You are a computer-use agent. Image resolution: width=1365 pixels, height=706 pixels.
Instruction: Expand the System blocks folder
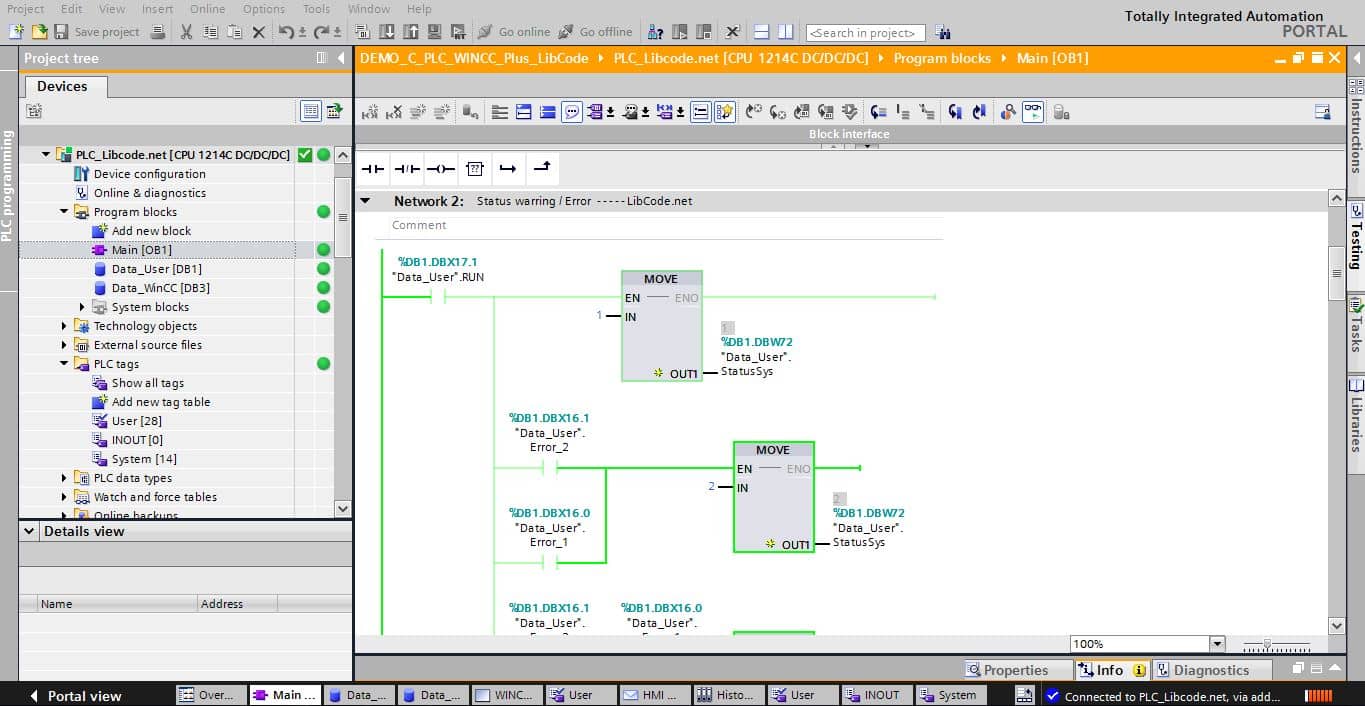pos(83,307)
